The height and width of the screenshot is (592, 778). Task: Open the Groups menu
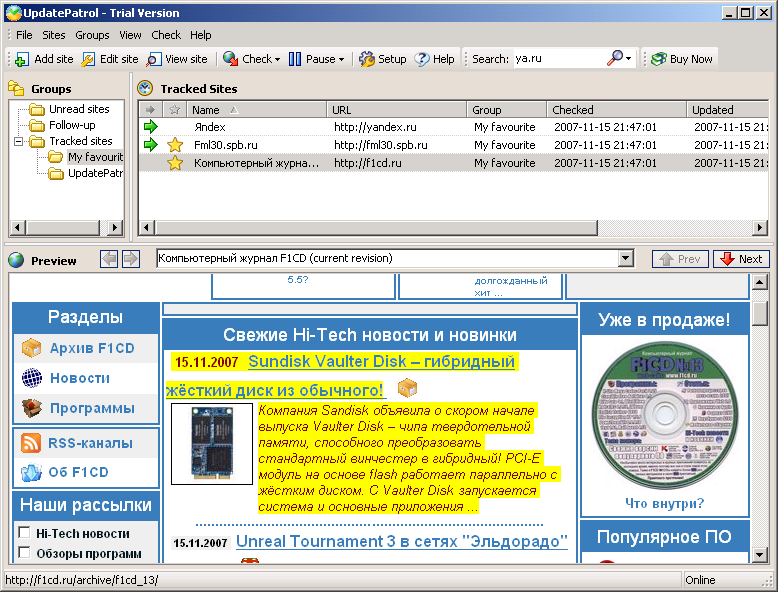coord(92,35)
